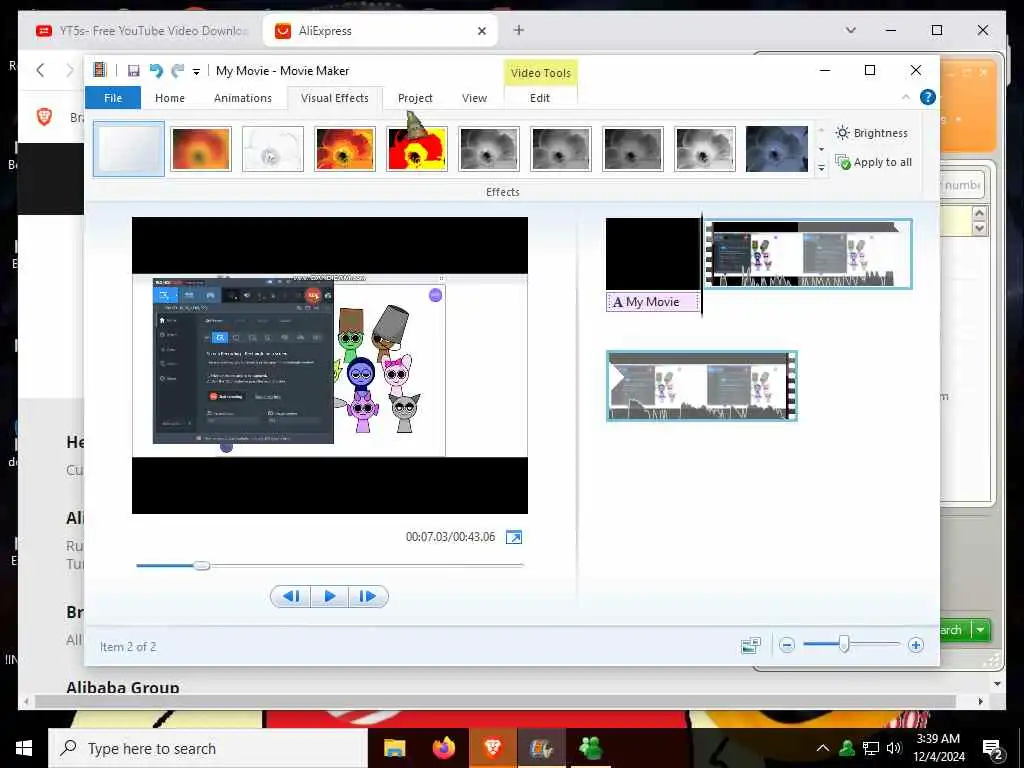Select the first video clip beside the title
This screenshot has height=768, width=1024.
pyautogui.click(x=808, y=254)
